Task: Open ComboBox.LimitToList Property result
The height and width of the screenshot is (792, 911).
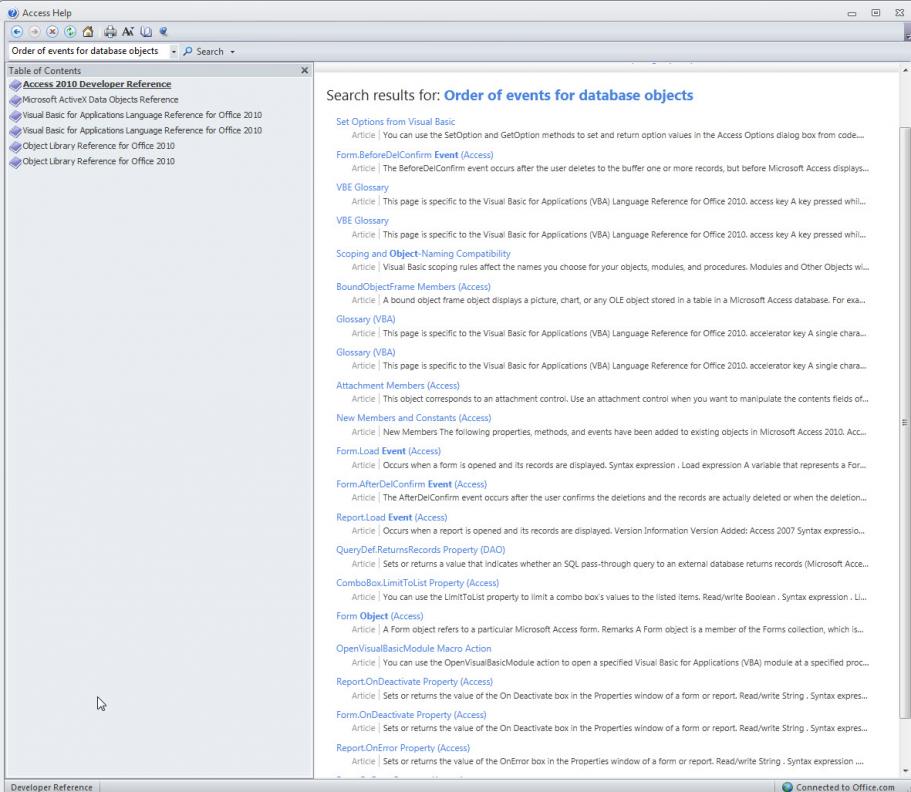Action: click(418, 583)
